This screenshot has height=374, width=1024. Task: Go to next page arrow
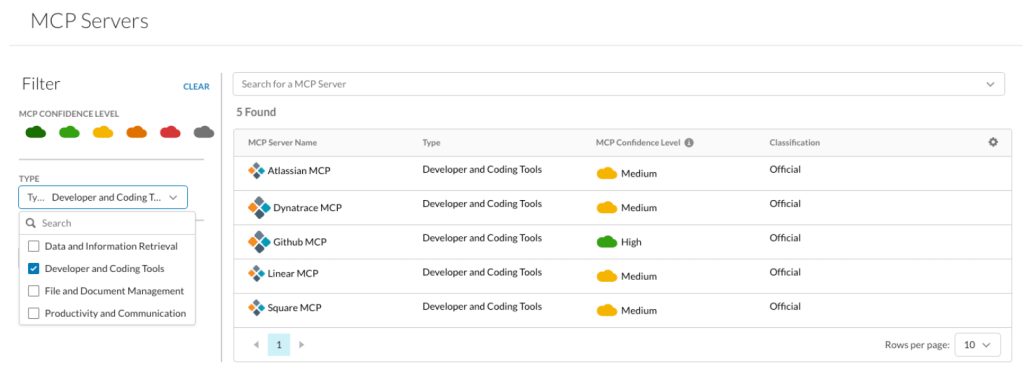tap(301, 344)
